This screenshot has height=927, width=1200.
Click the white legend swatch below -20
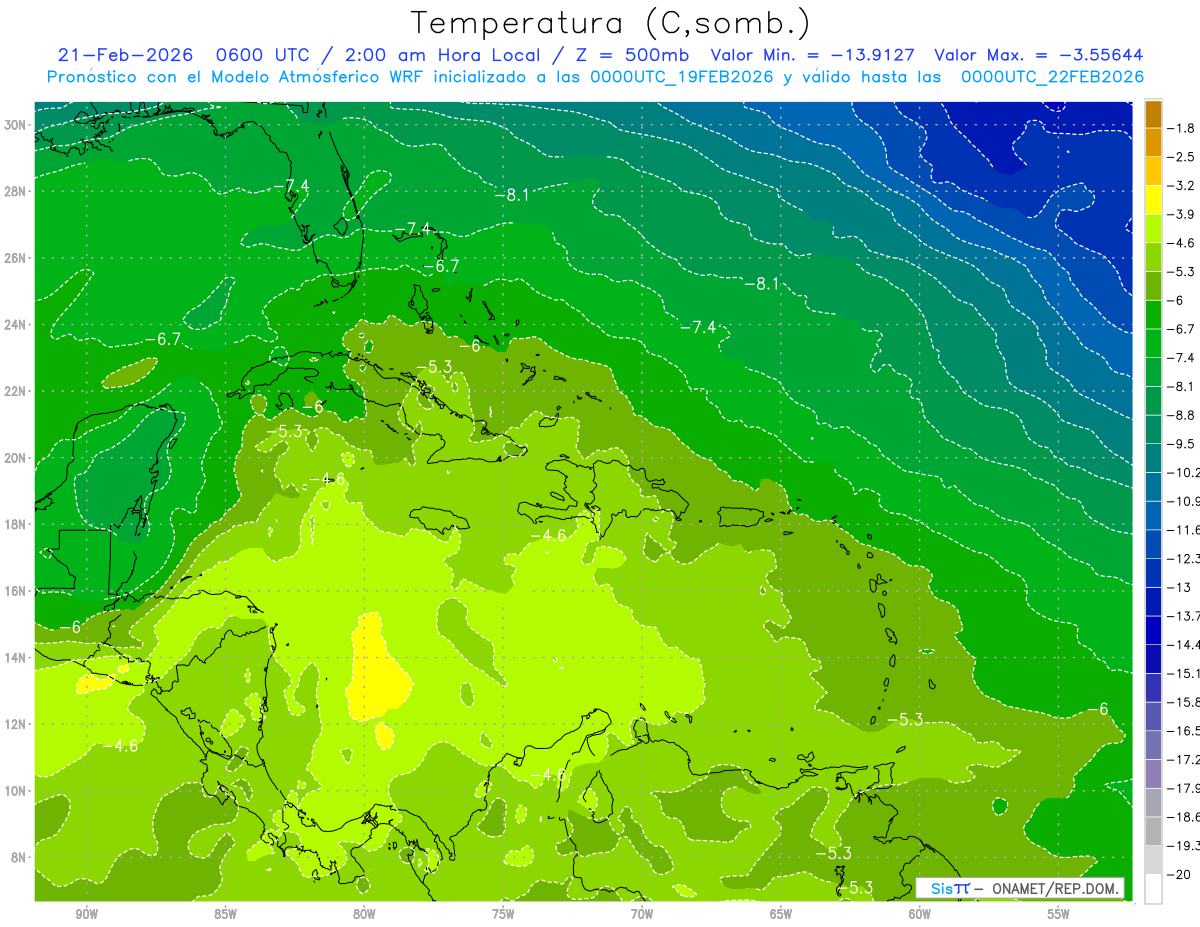tap(1153, 889)
